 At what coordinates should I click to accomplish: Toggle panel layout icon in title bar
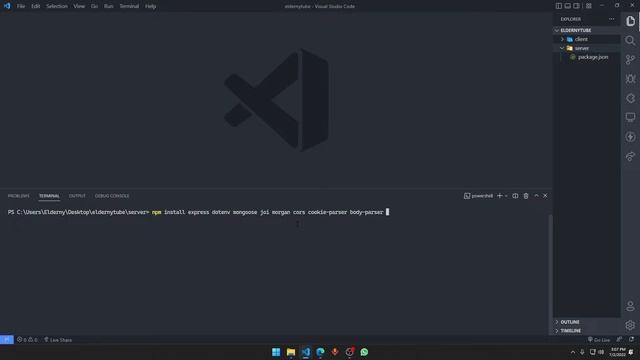coord(568,6)
